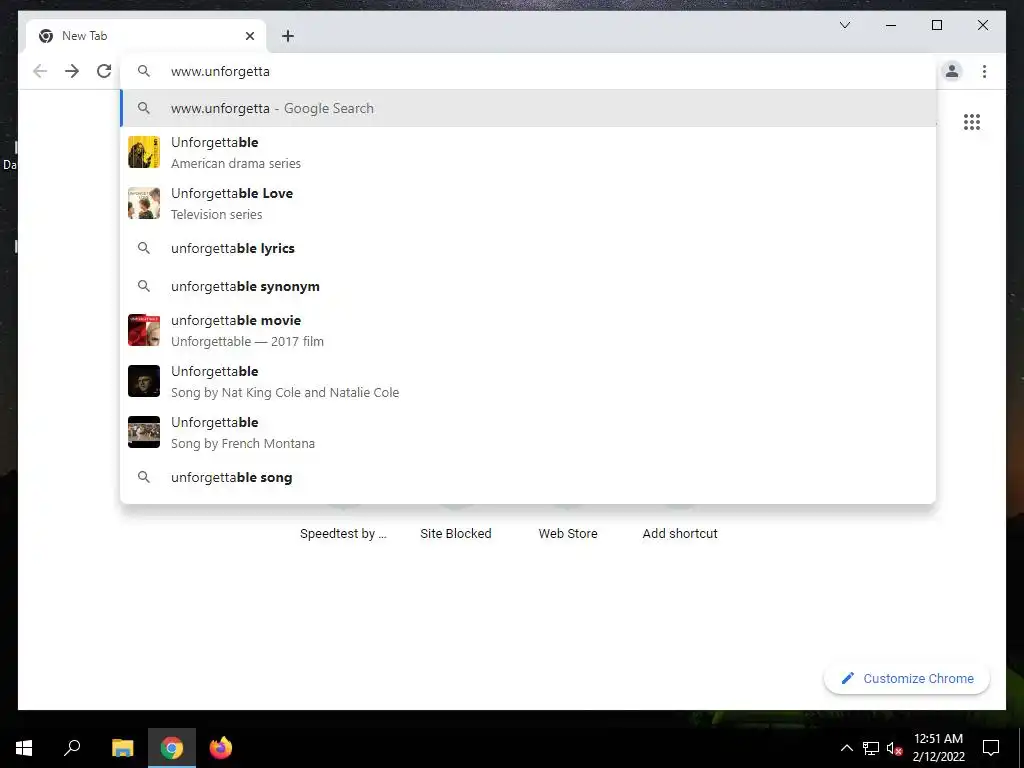Click the omnibox magnifier icon
This screenshot has height=768, width=1024.
point(144,71)
